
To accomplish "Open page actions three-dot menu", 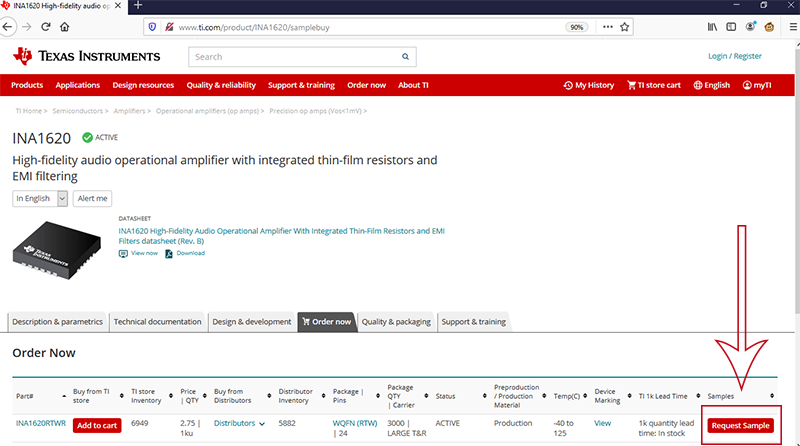I will pyautogui.click(x=608, y=27).
